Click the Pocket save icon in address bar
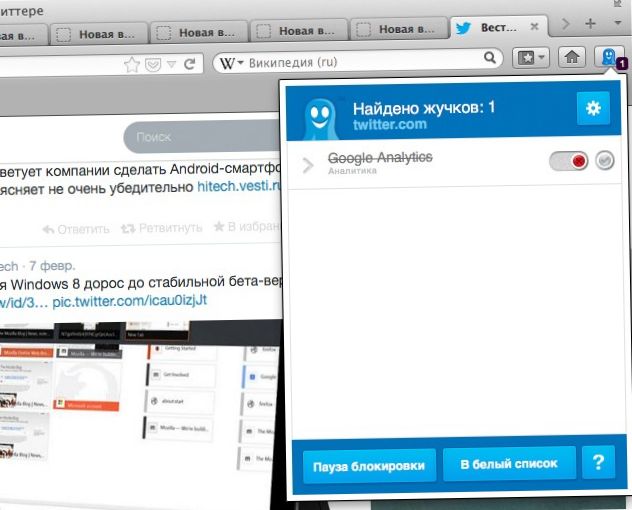632x510 pixels. point(153,64)
